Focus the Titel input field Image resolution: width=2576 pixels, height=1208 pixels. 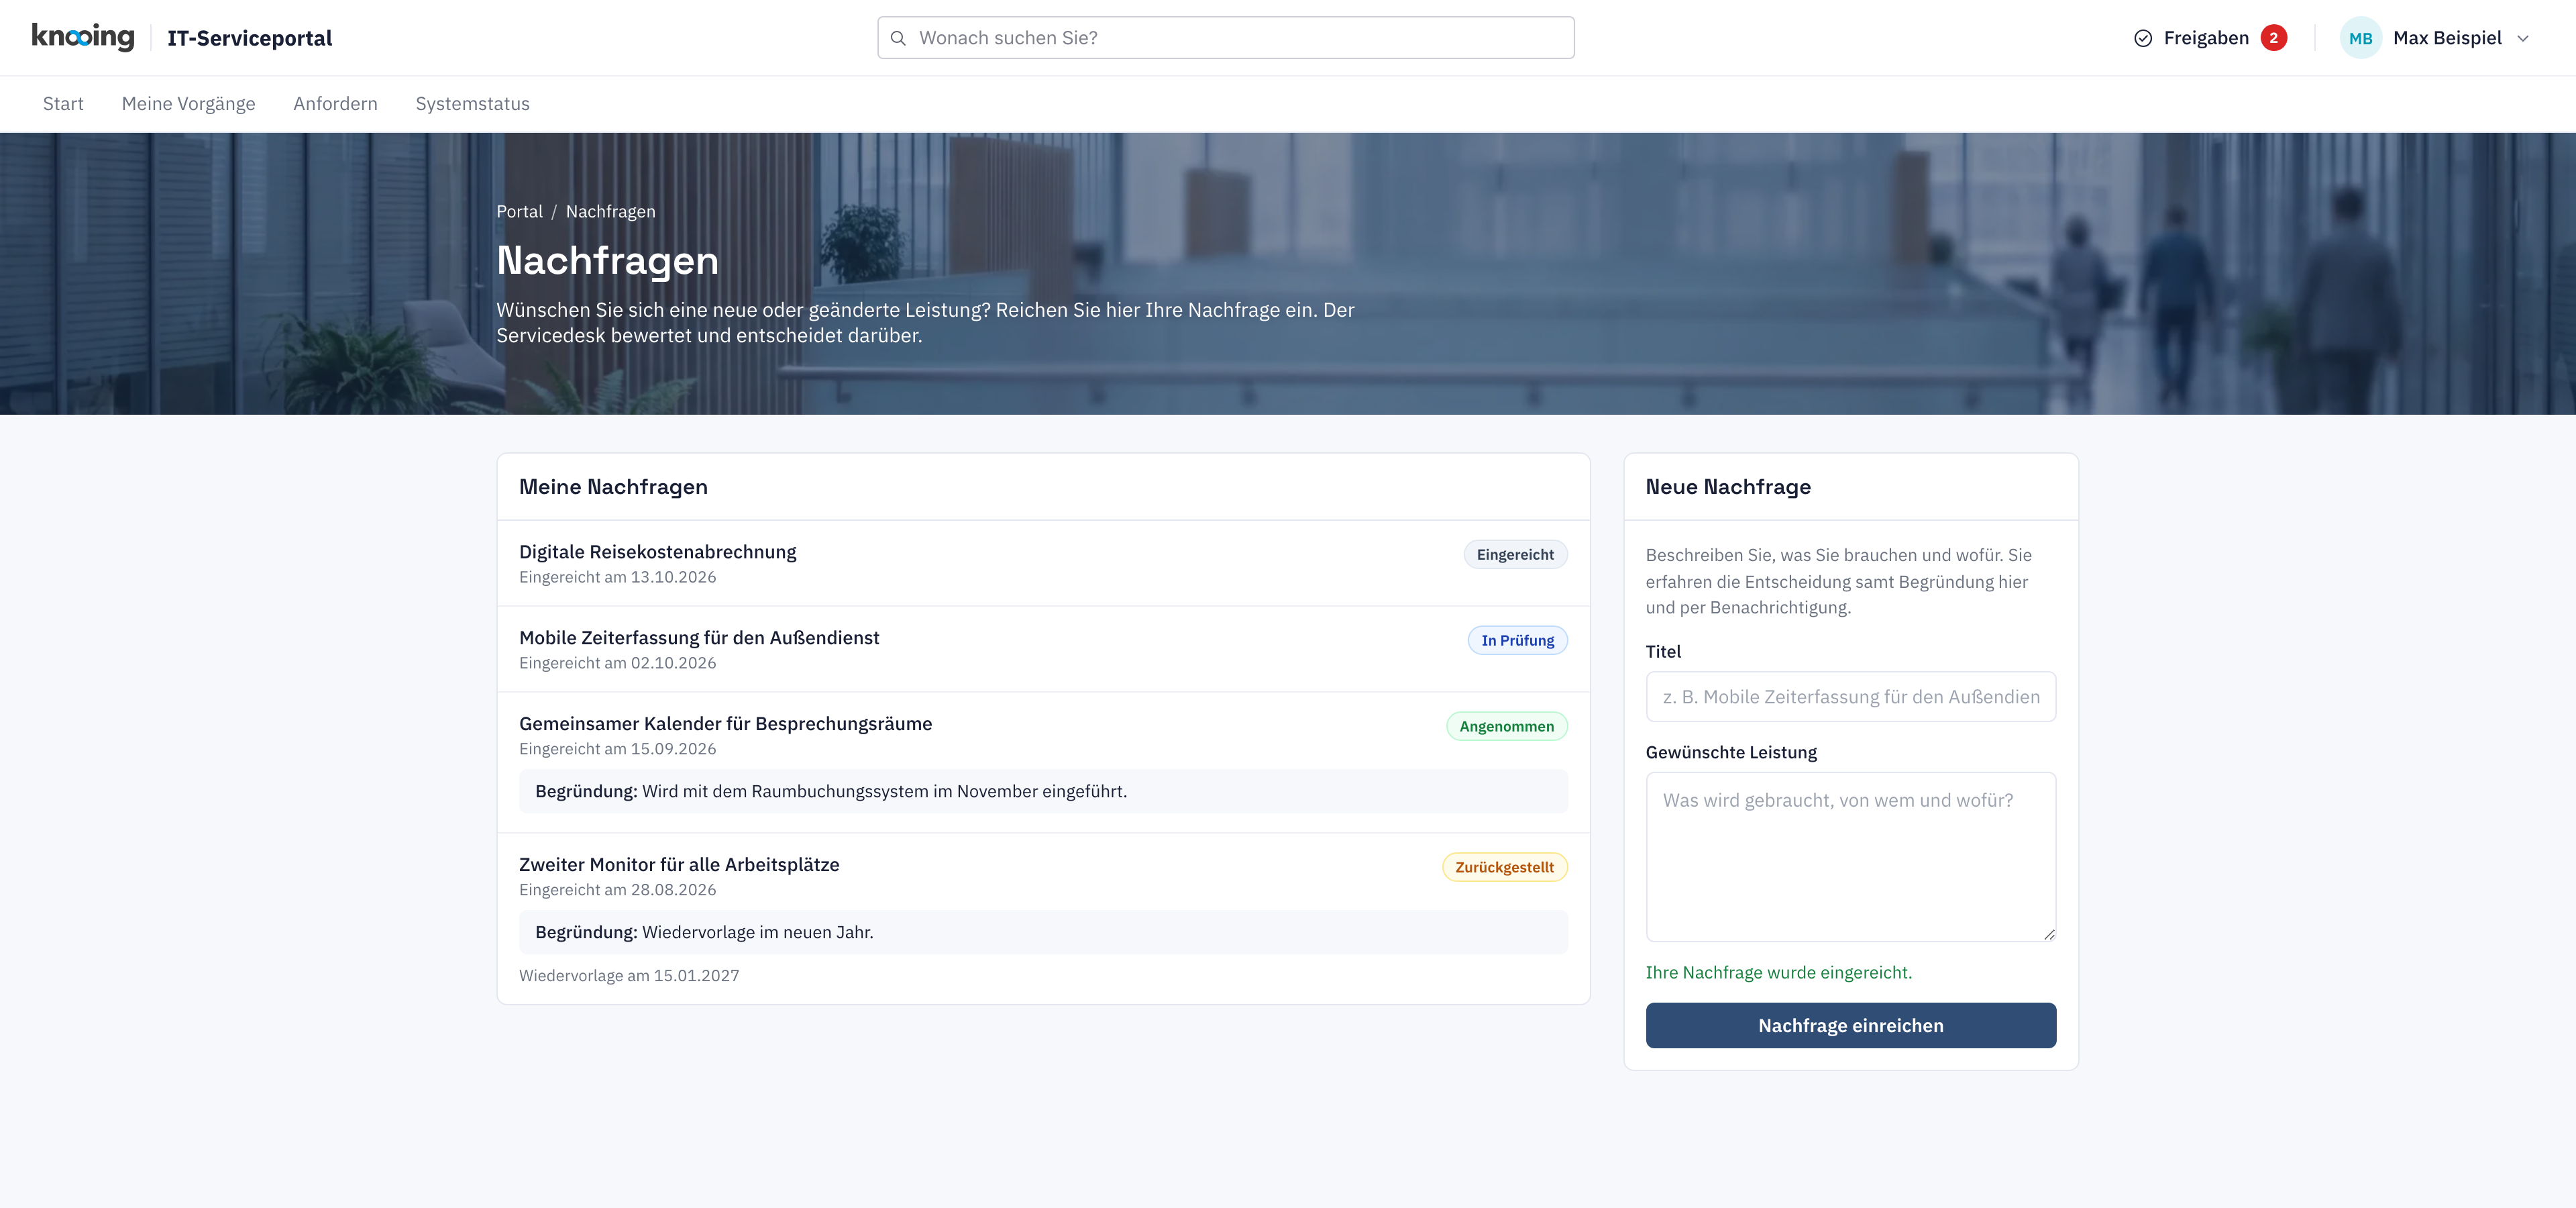coord(1851,697)
